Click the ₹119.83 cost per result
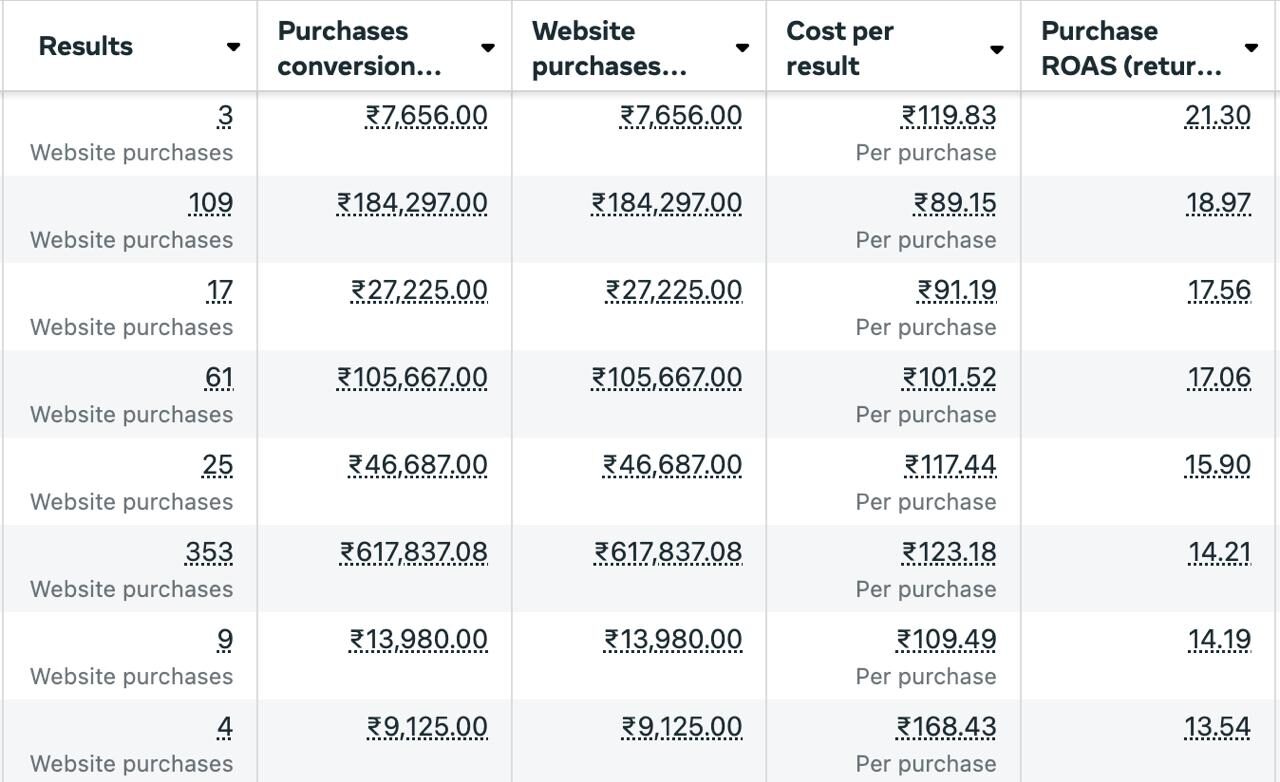This screenshot has height=782, width=1280. [x=948, y=116]
